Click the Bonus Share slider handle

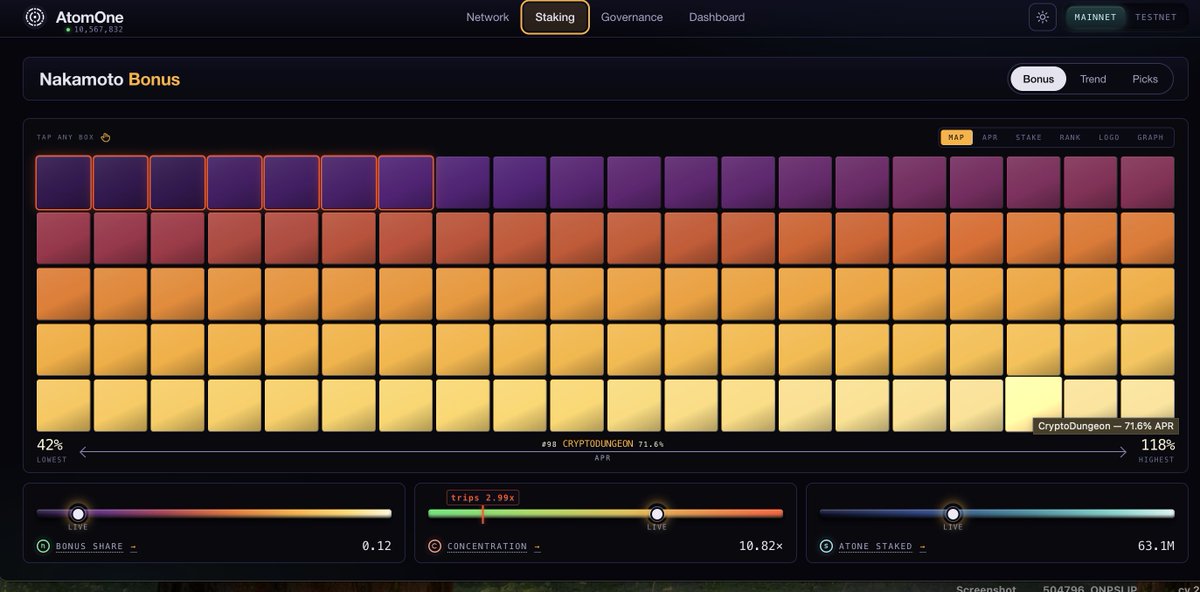[77, 513]
